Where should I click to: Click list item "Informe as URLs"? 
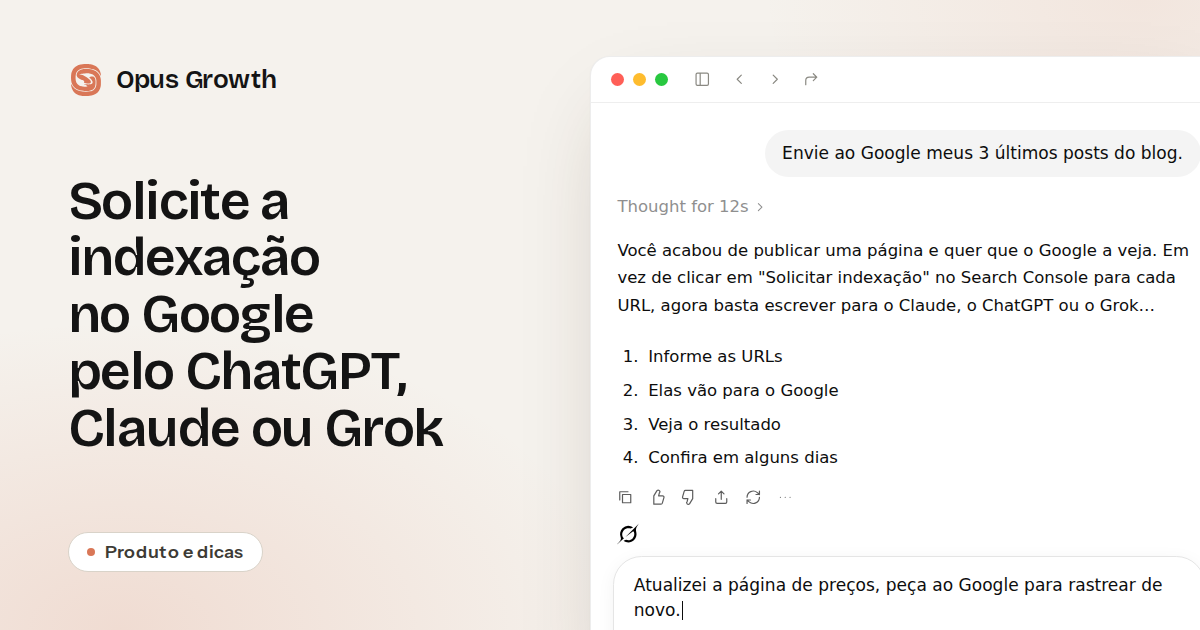pyautogui.click(x=715, y=356)
